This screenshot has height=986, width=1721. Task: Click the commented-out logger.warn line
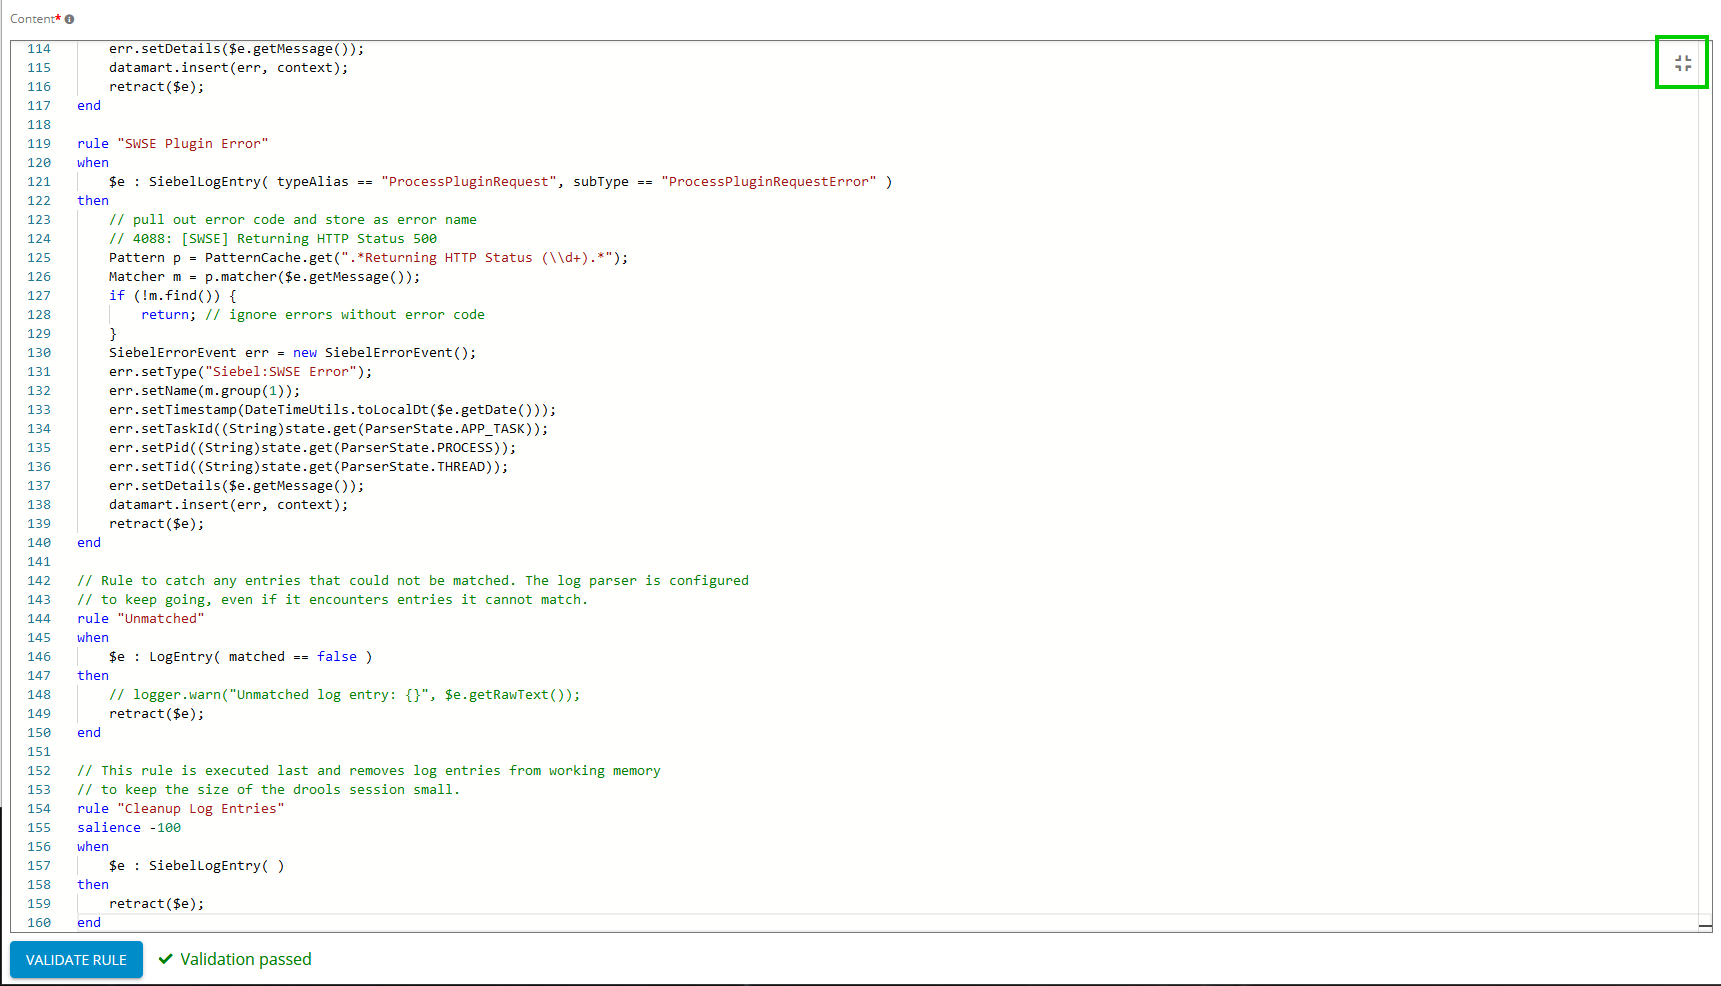click(x=344, y=695)
